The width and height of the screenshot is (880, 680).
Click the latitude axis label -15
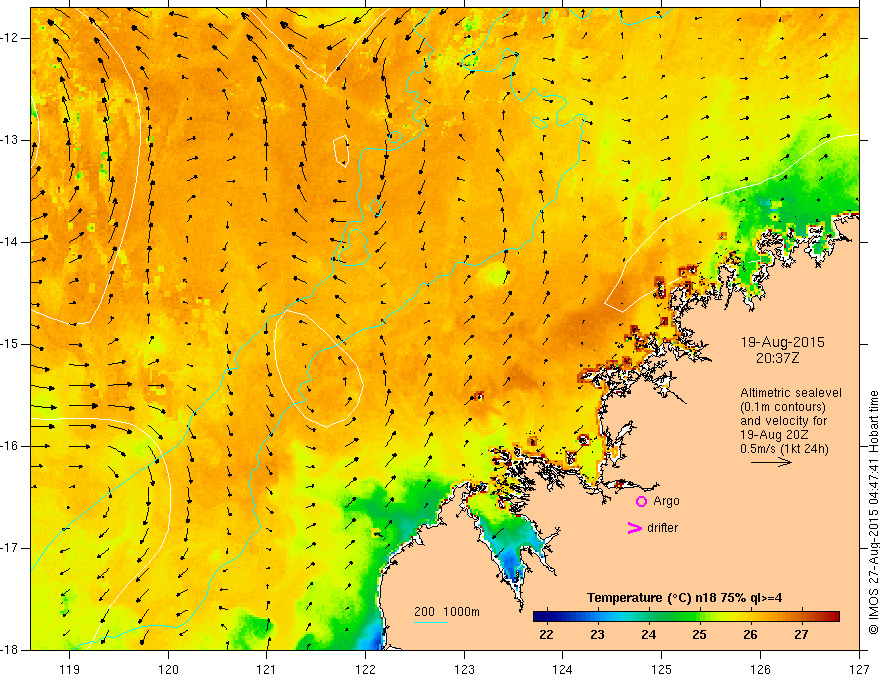click(10, 344)
